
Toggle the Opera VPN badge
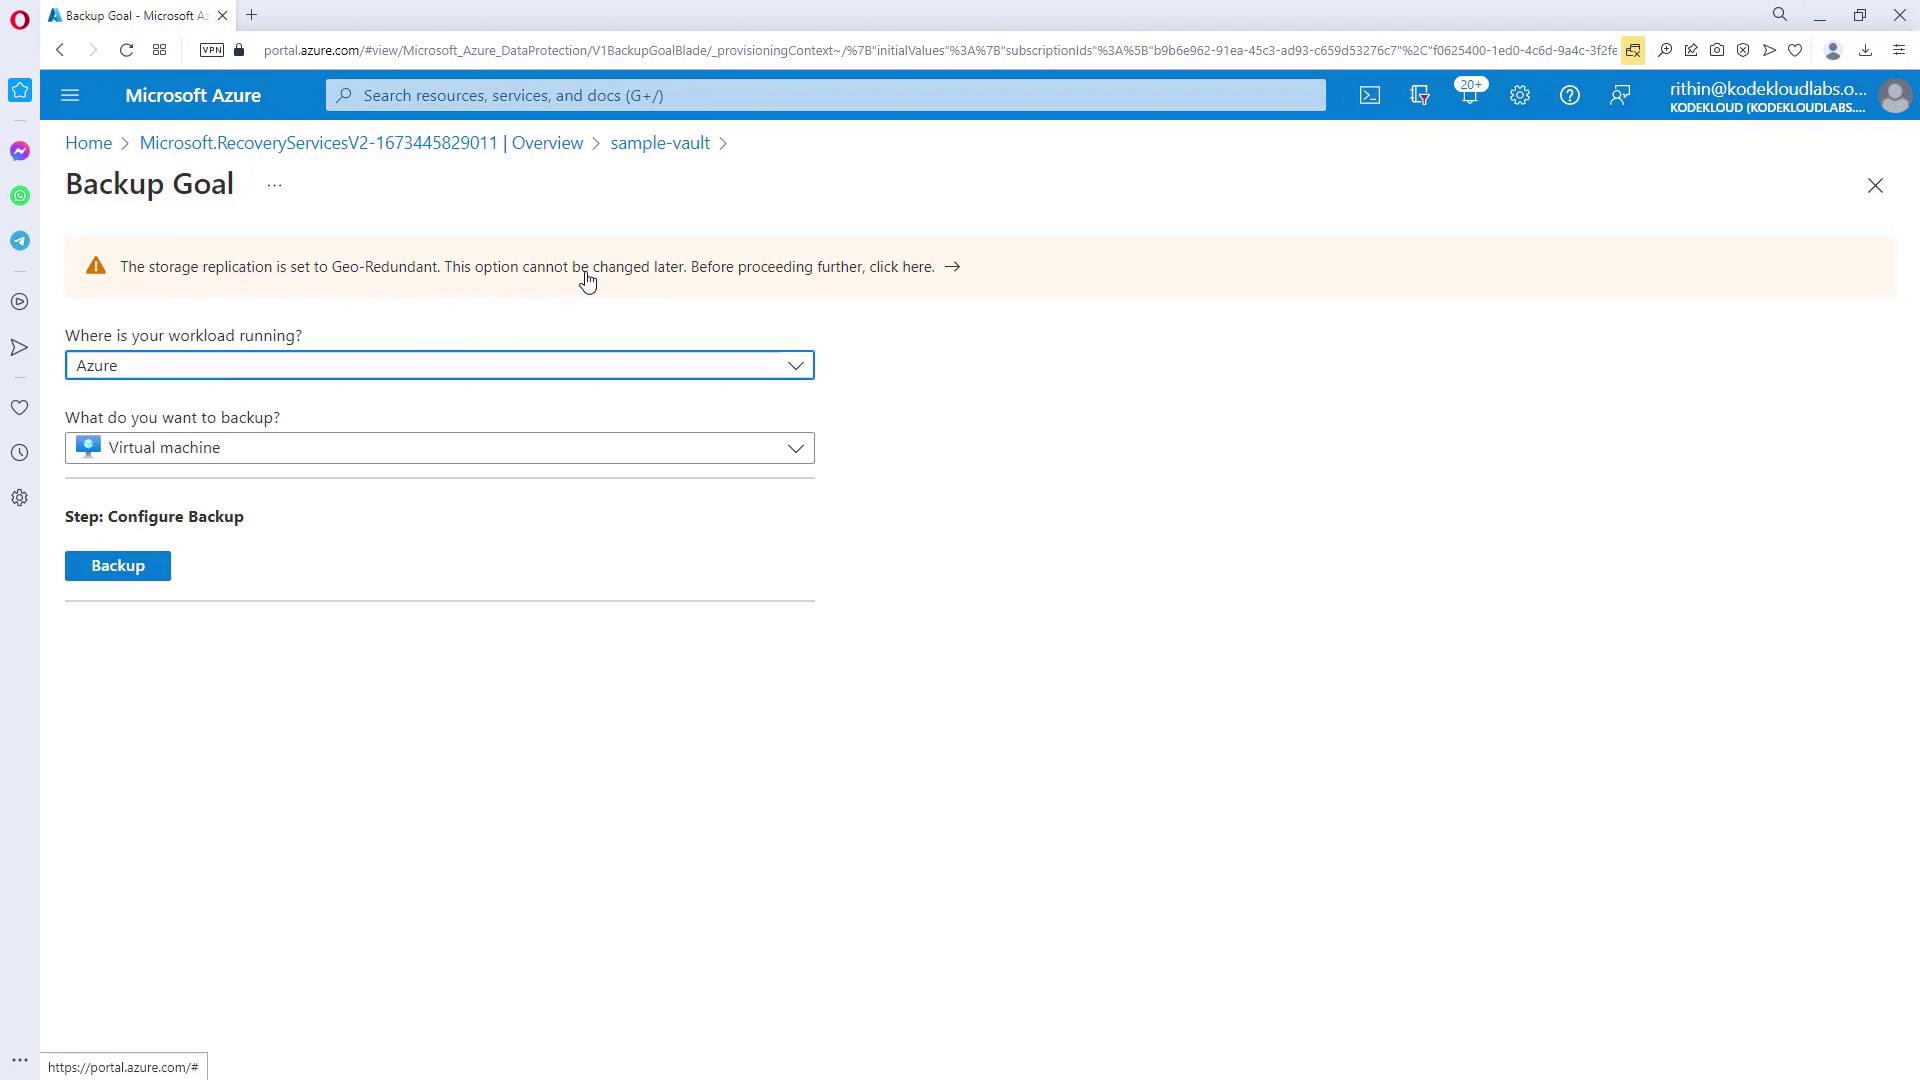click(211, 50)
